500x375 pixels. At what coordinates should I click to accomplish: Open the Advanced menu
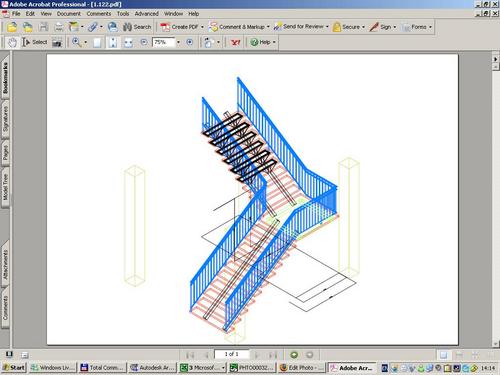point(146,14)
